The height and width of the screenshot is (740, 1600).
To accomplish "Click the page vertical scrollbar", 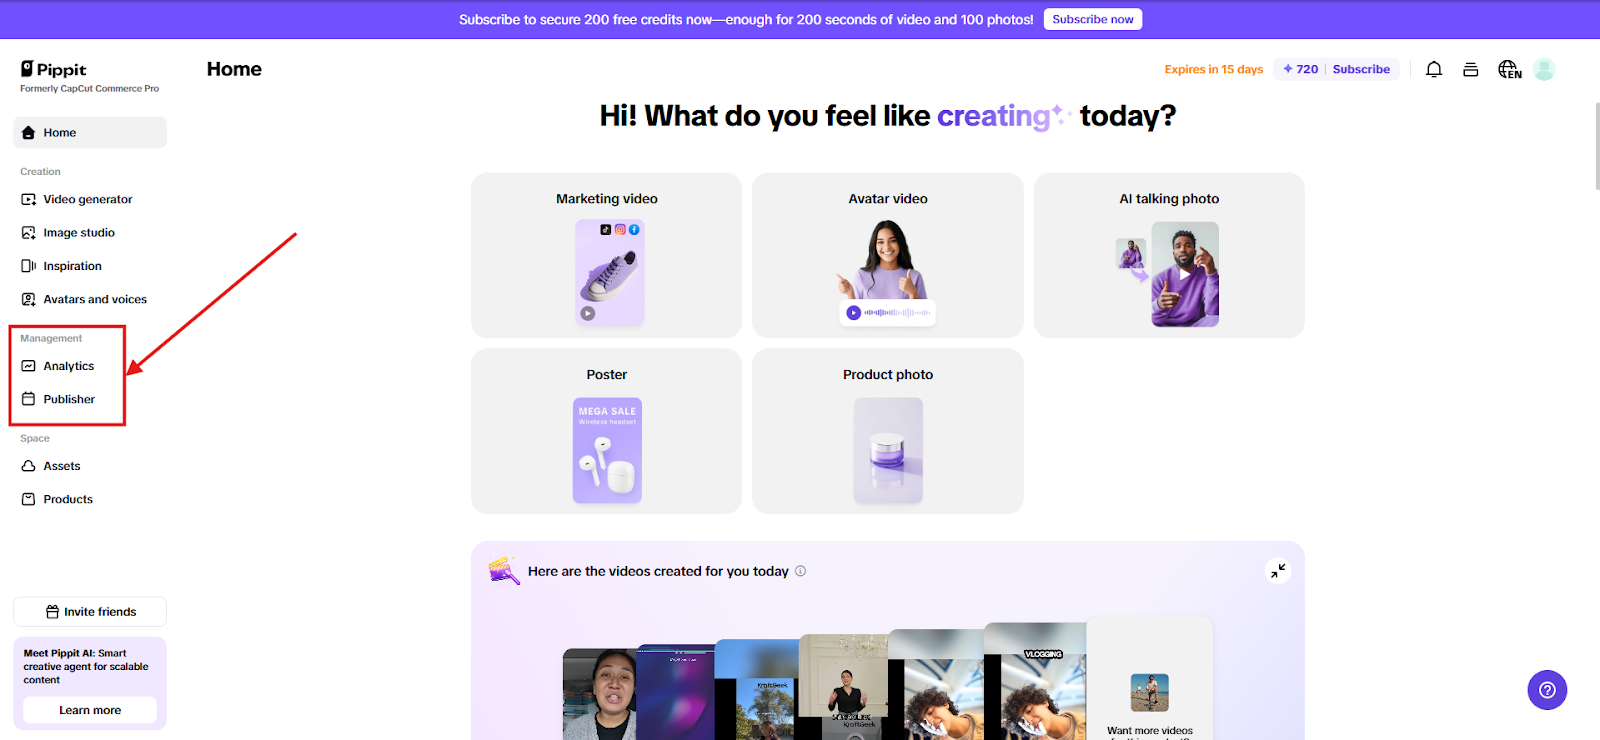I will 1596,145.
